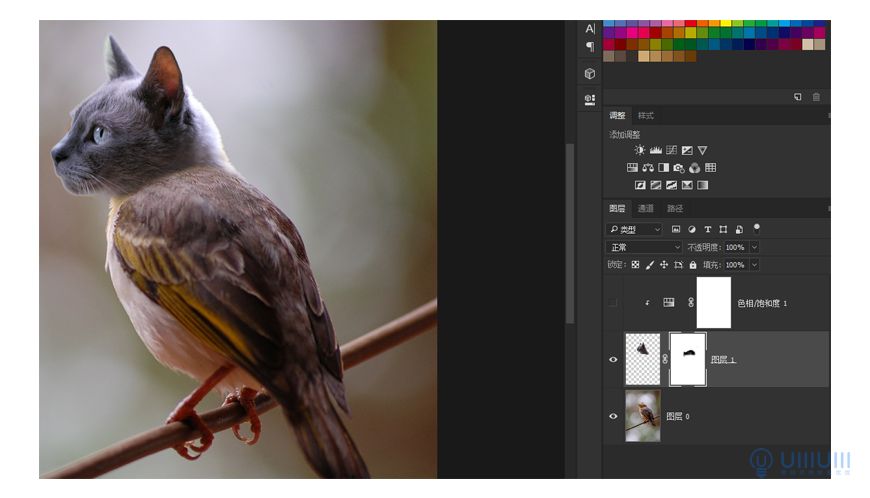
Task: Add a Color Balance adjustment (scales icon)
Action: (648, 168)
